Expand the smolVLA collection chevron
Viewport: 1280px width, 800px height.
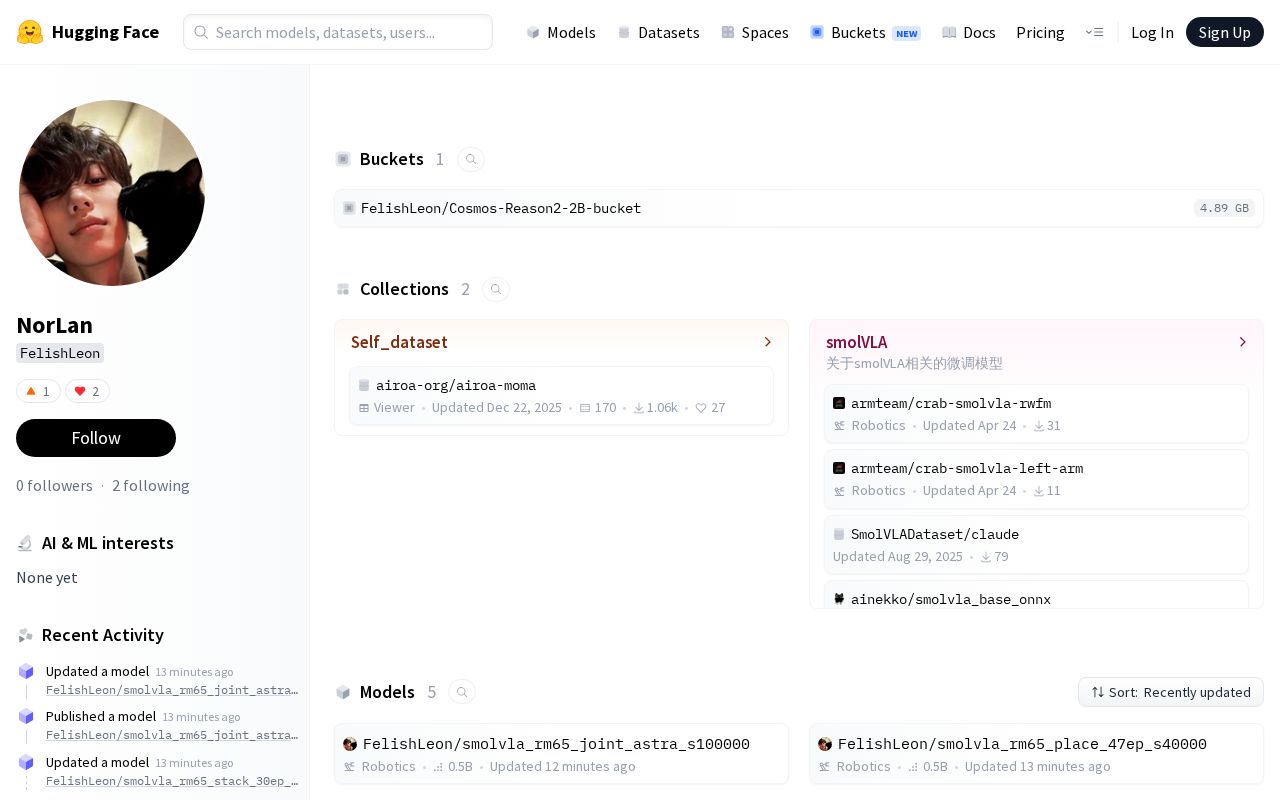pos(1243,342)
